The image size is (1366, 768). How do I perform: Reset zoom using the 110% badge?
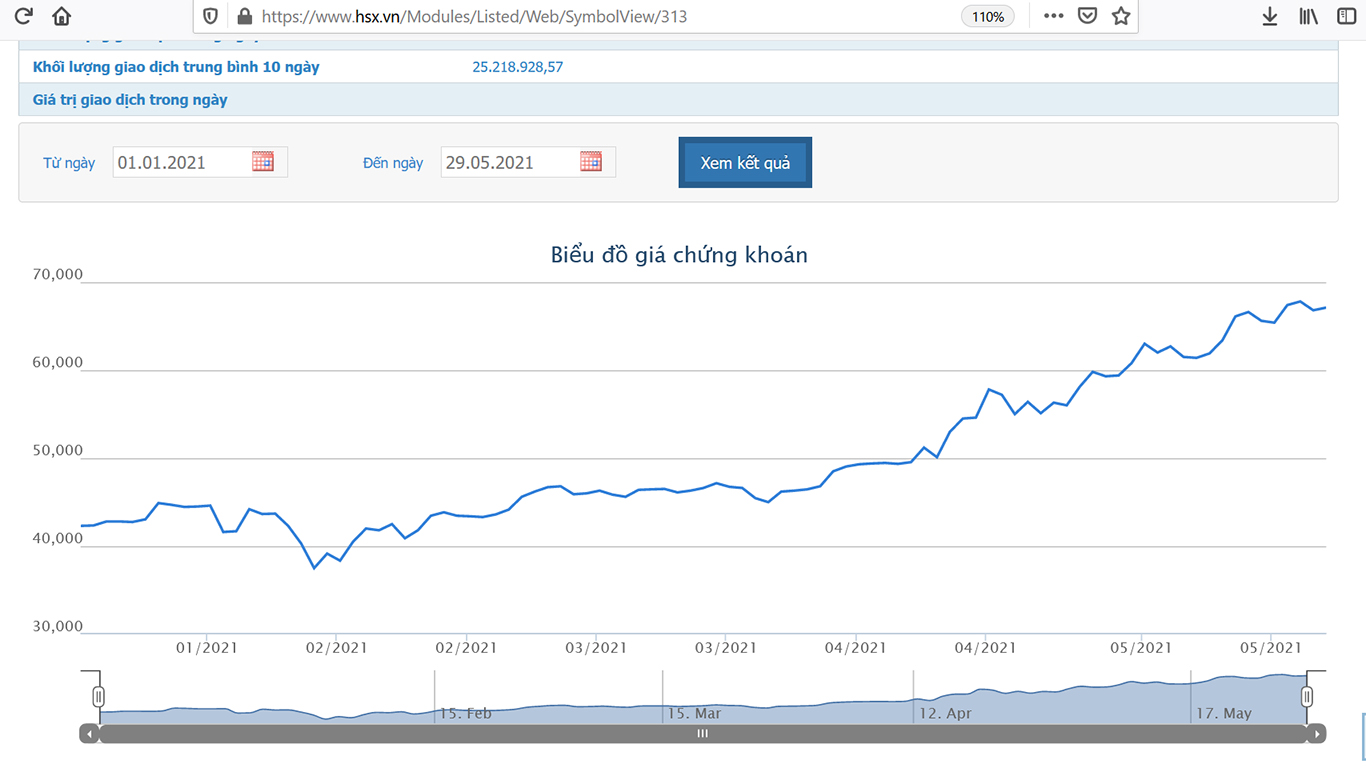click(987, 16)
